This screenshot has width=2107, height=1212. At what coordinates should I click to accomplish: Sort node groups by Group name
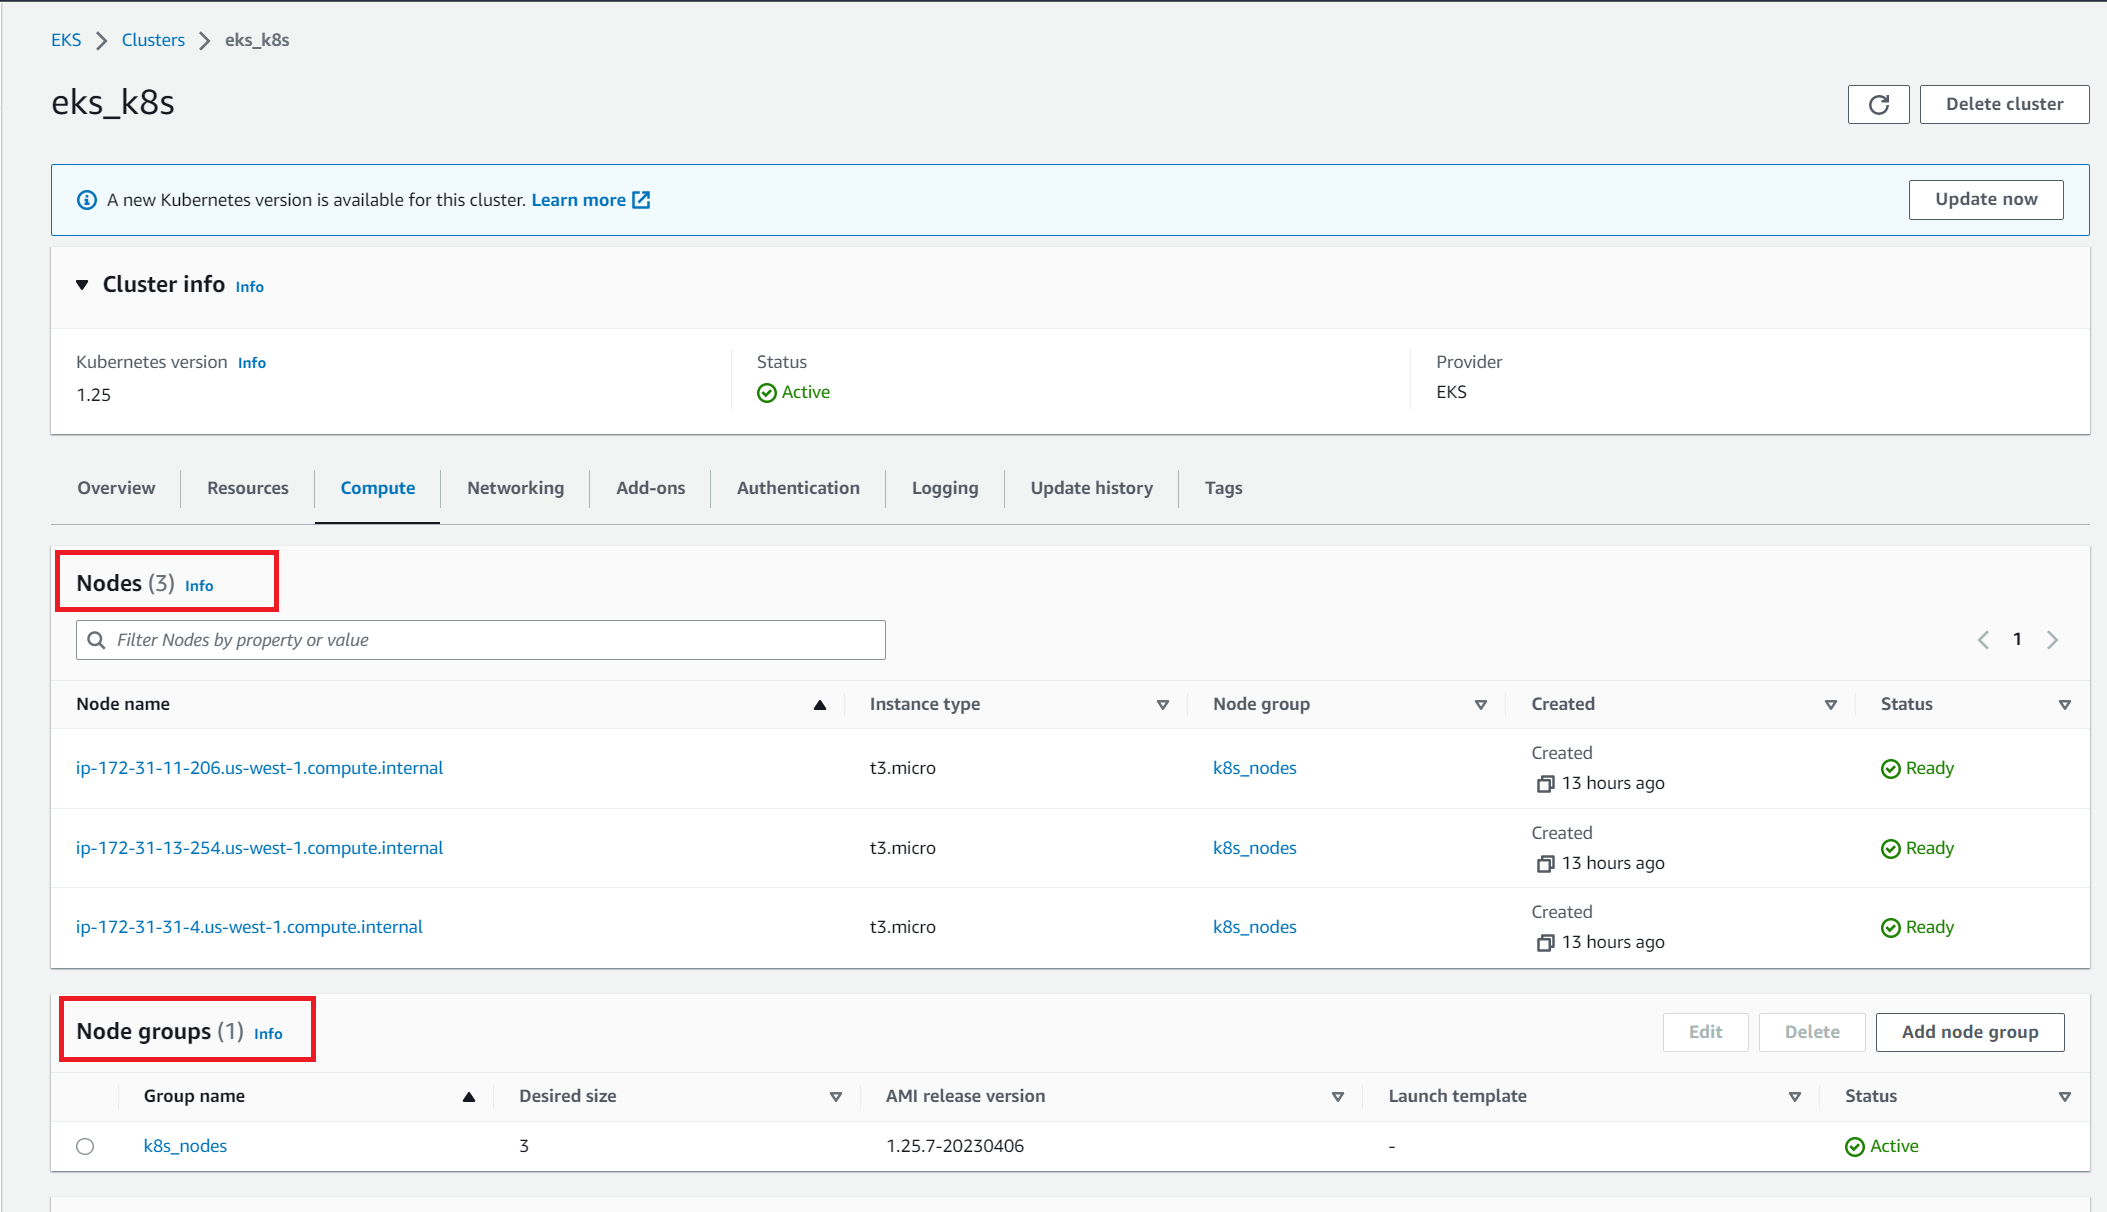coord(468,1096)
